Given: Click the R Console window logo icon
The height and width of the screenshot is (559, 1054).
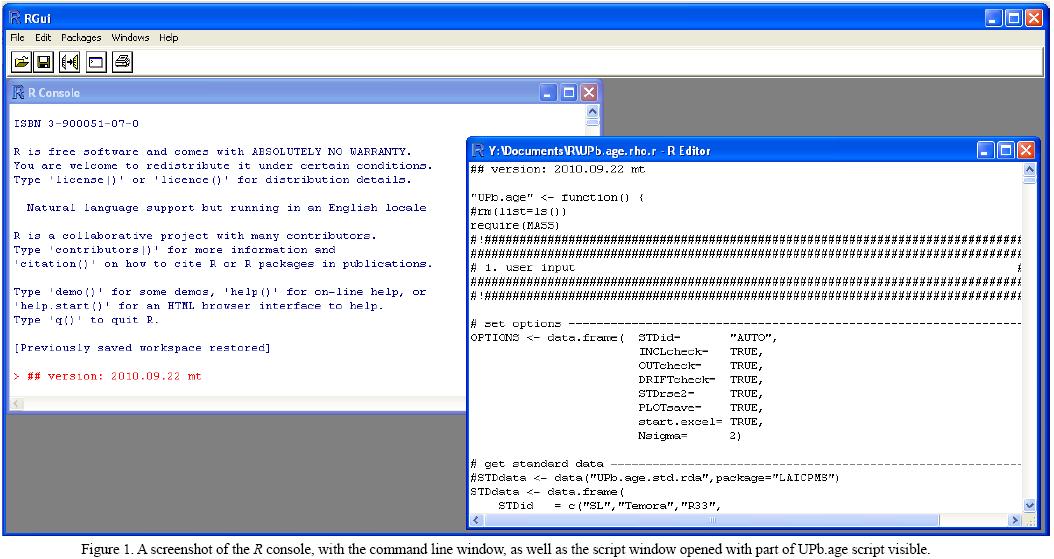Looking at the screenshot, I should coord(18,93).
